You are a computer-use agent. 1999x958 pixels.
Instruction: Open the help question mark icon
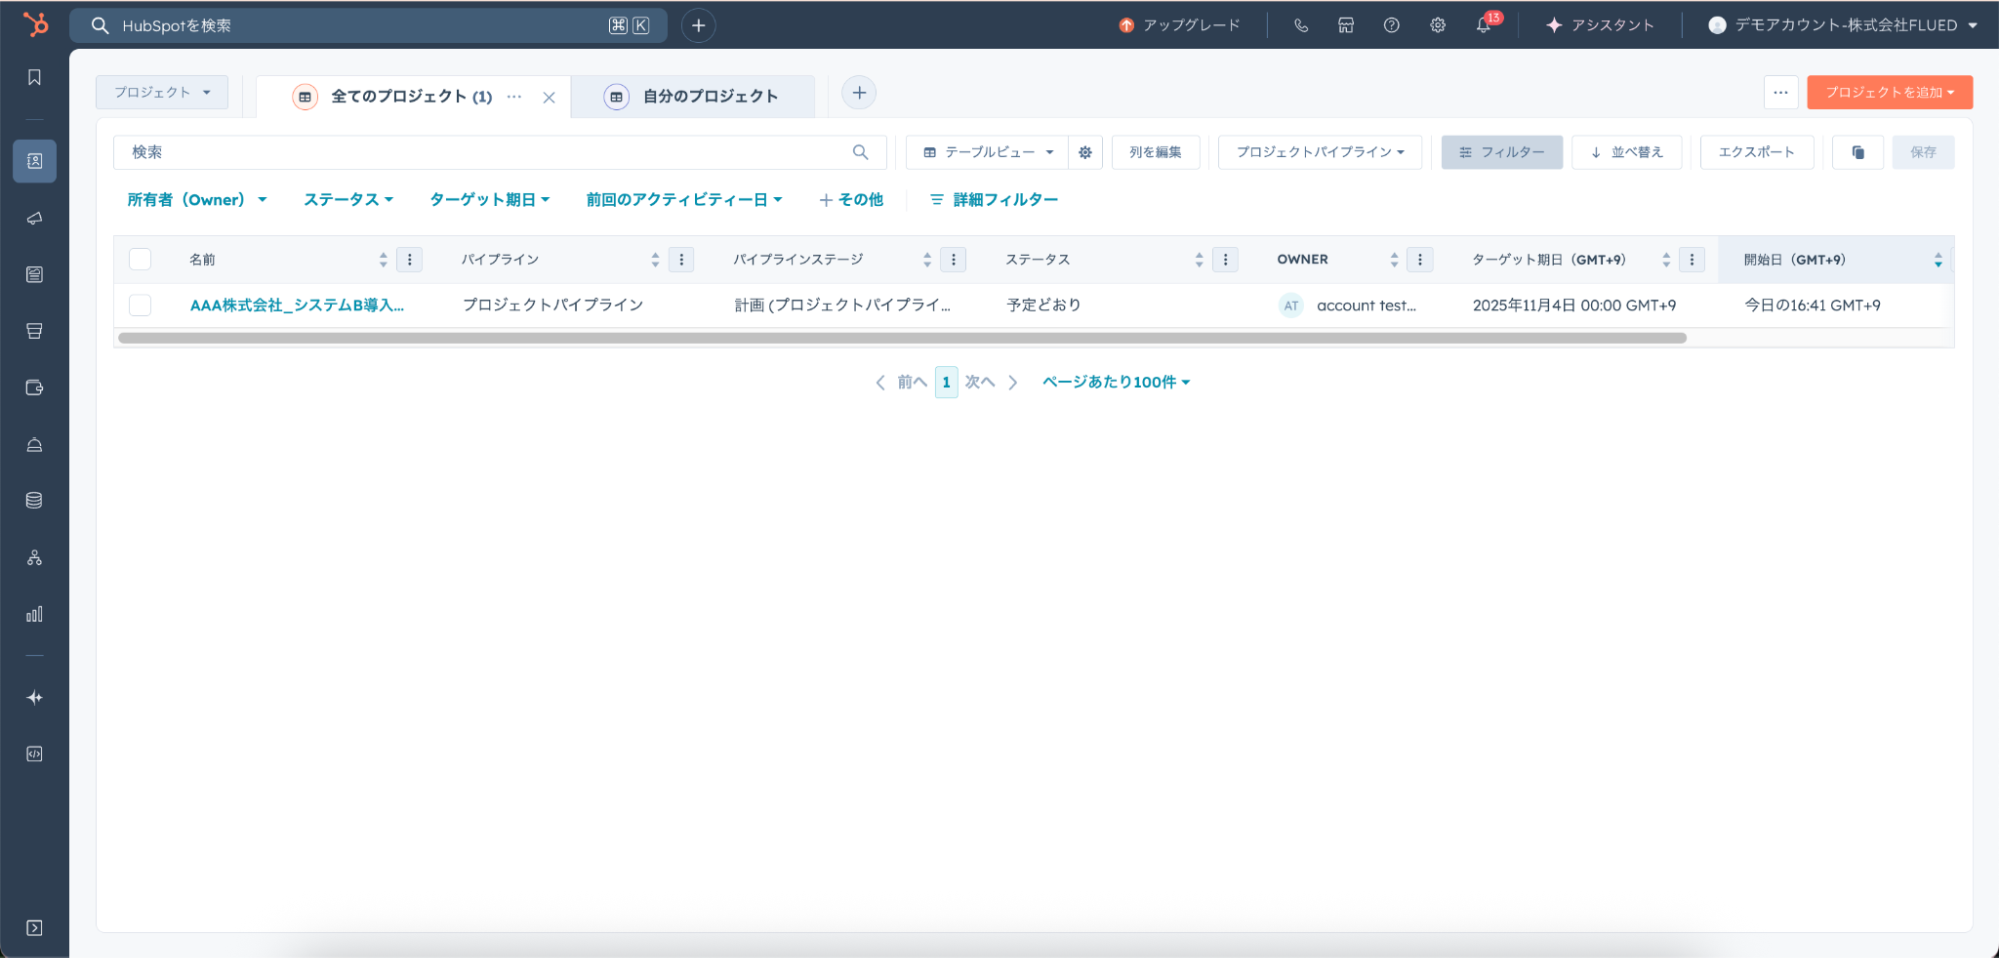pyautogui.click(x=1391, y=25)
